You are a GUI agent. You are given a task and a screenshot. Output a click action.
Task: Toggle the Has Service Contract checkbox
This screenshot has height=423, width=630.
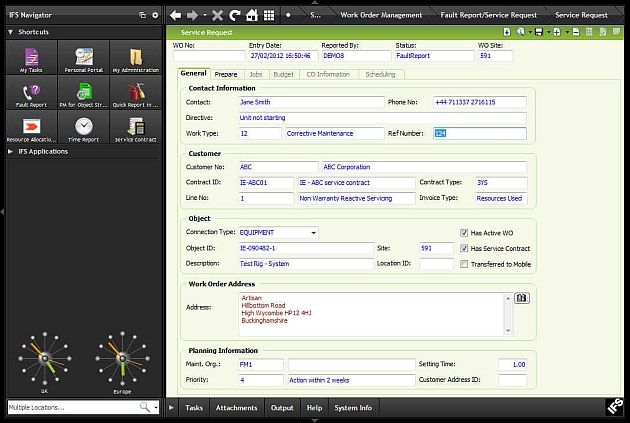coord(464,248)
